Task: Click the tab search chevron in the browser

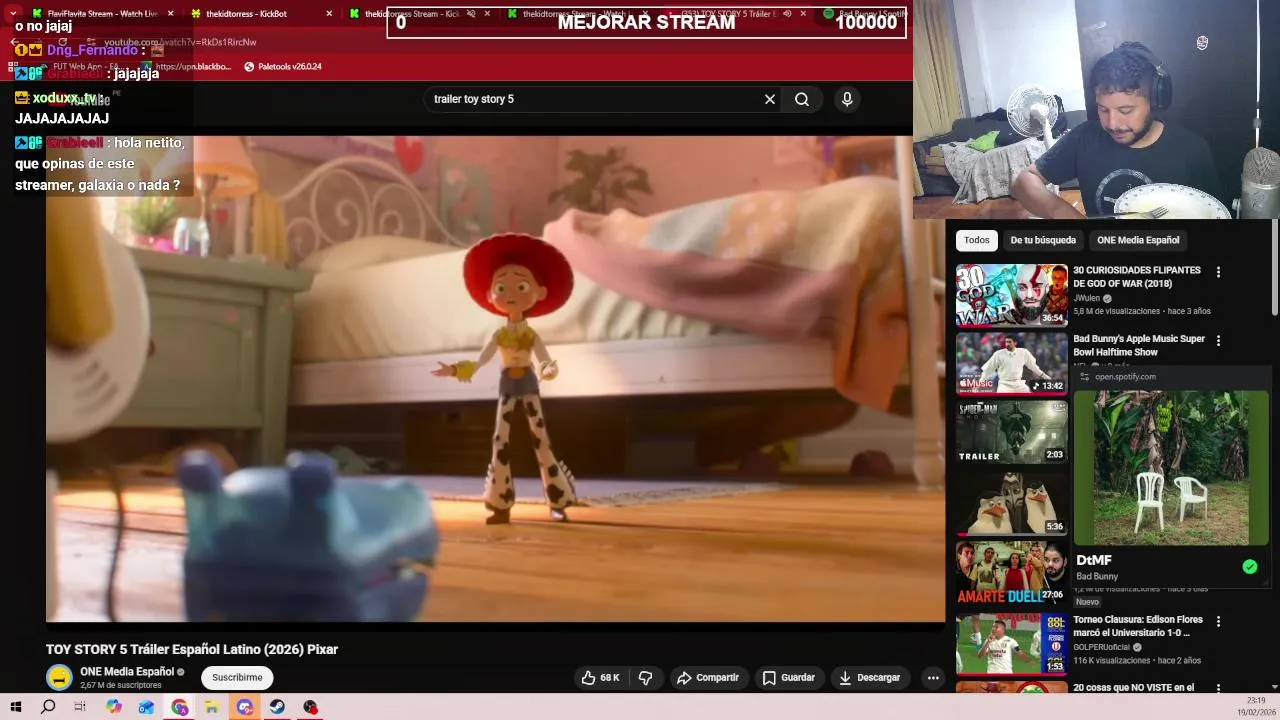Action: [12, 14]
